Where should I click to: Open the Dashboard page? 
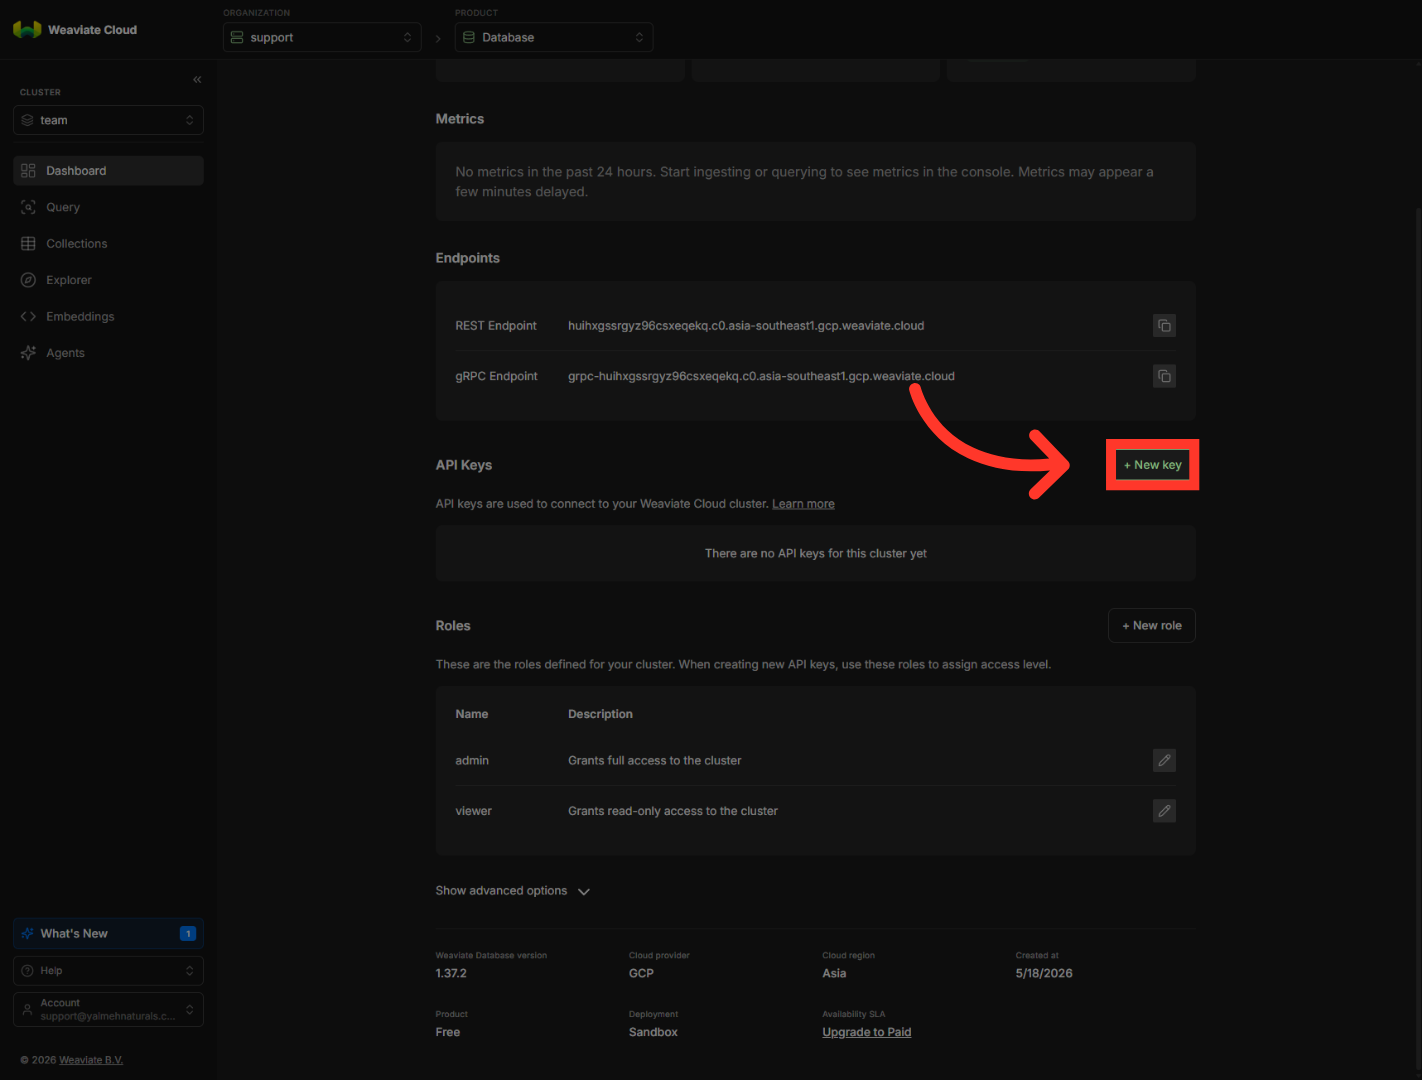coord(108,171)
